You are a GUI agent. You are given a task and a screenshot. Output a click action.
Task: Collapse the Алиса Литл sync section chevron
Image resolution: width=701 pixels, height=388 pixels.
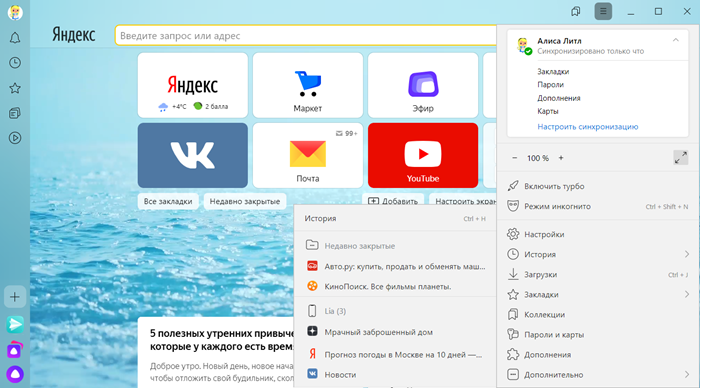(676, 40)
